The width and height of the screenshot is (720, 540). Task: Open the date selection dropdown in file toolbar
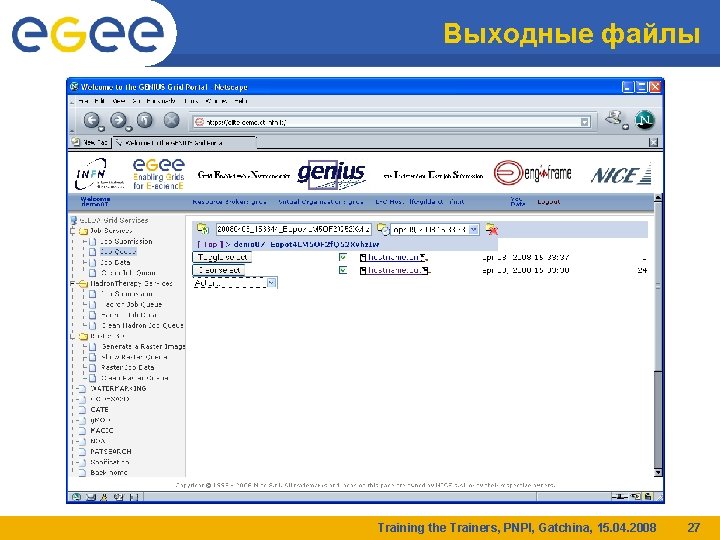(474, 229)
